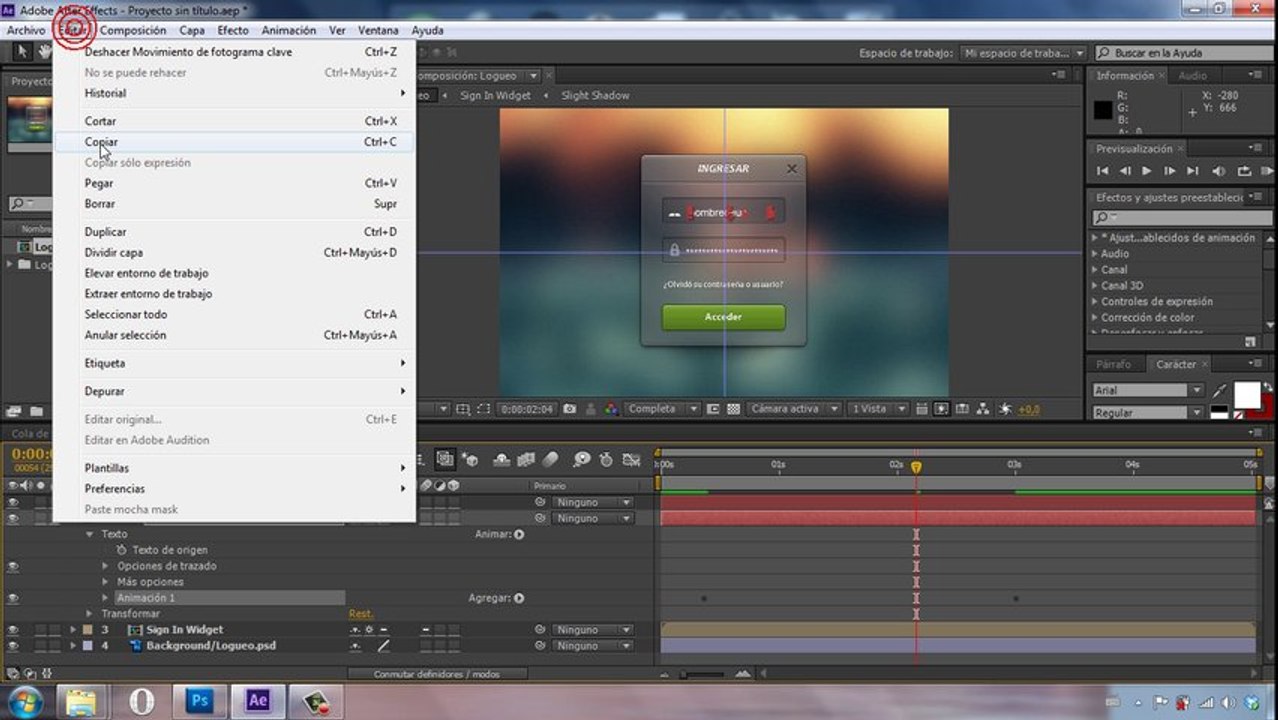
Task: Toggle collapse transformations switch on Sign In Widget
Action: pos(370,630)
